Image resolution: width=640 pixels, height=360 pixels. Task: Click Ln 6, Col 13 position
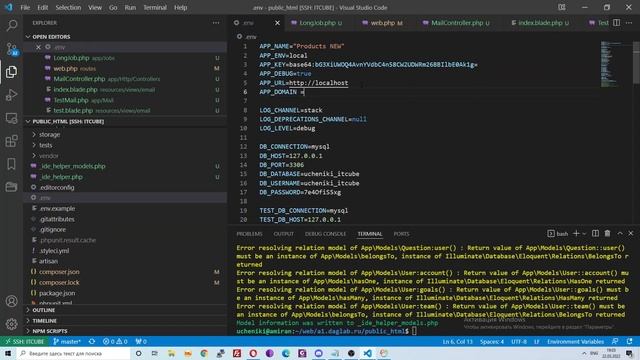pyautogui.click(x=457, y=342)
